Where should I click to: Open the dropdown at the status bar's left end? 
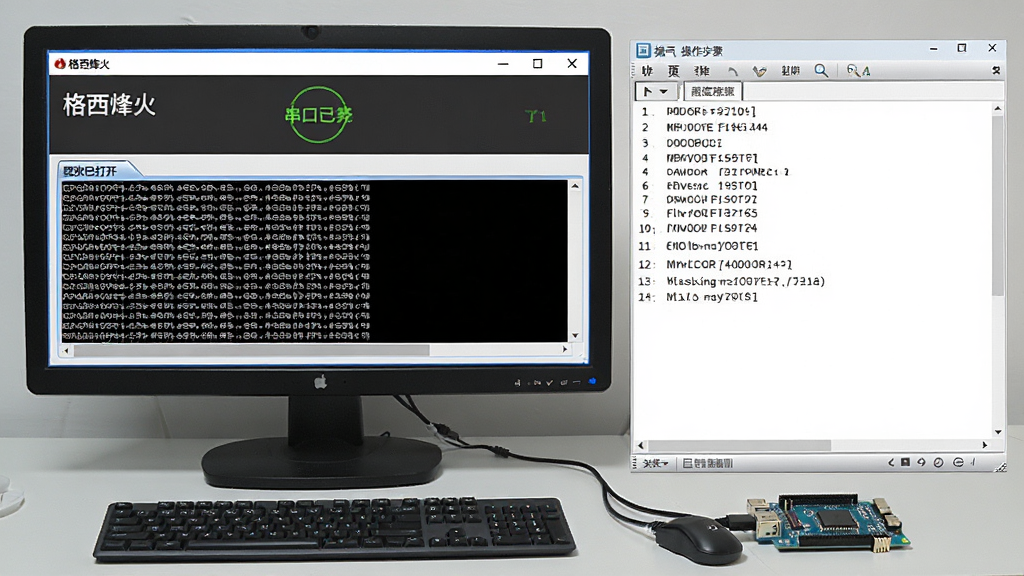[x=655, y=463]
